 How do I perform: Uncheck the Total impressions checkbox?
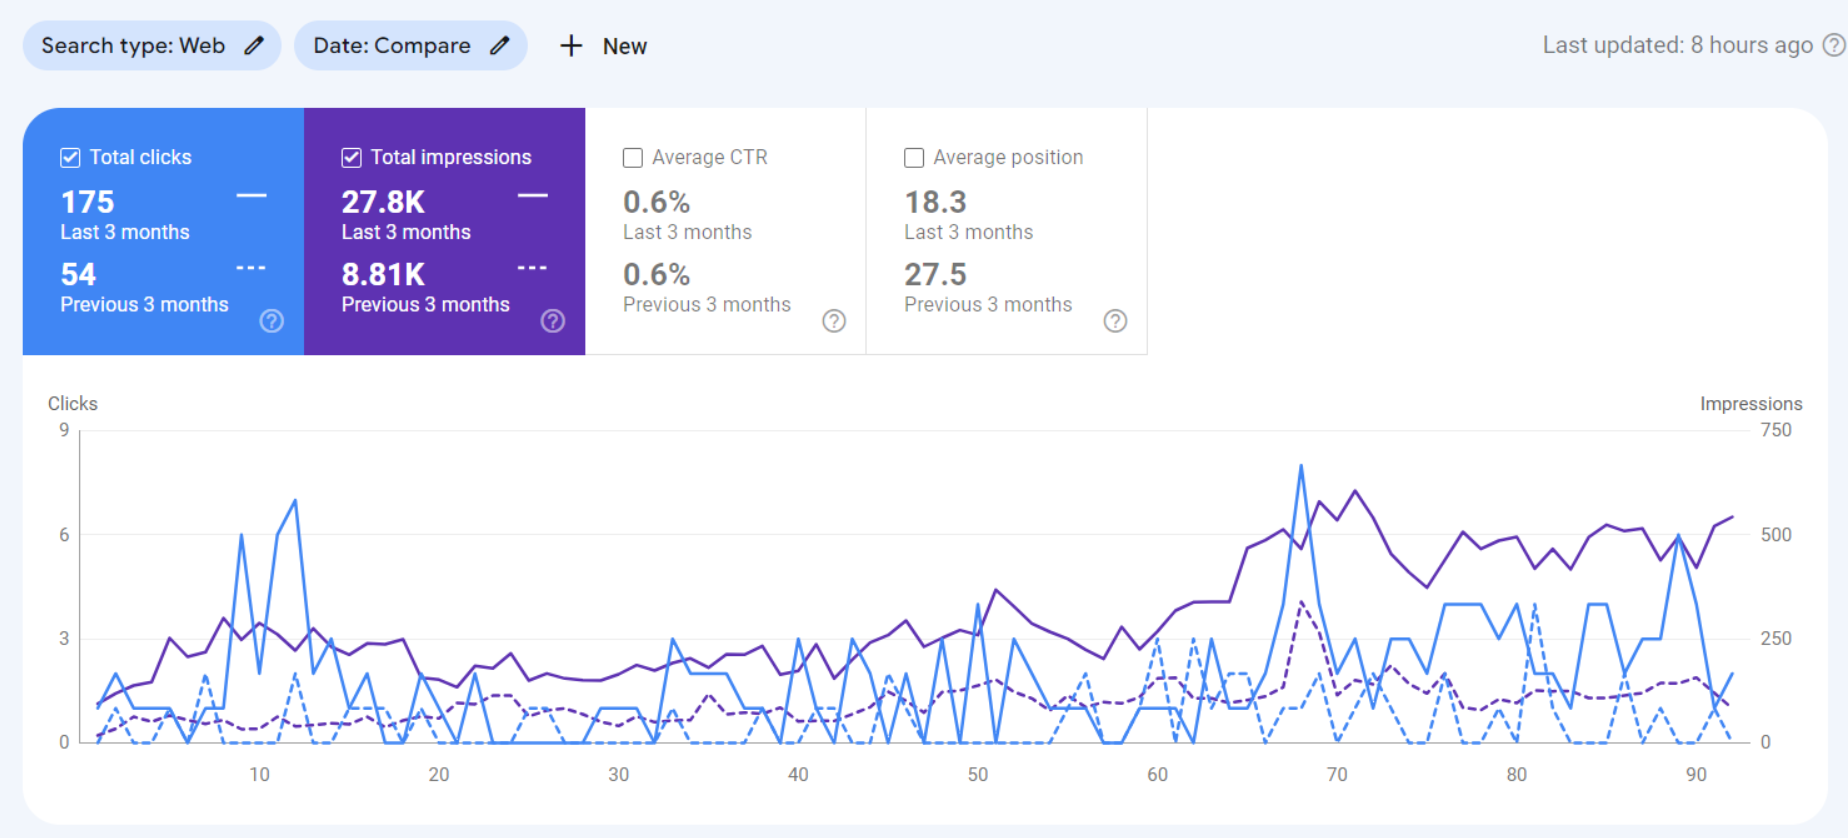tap(351, 158)
